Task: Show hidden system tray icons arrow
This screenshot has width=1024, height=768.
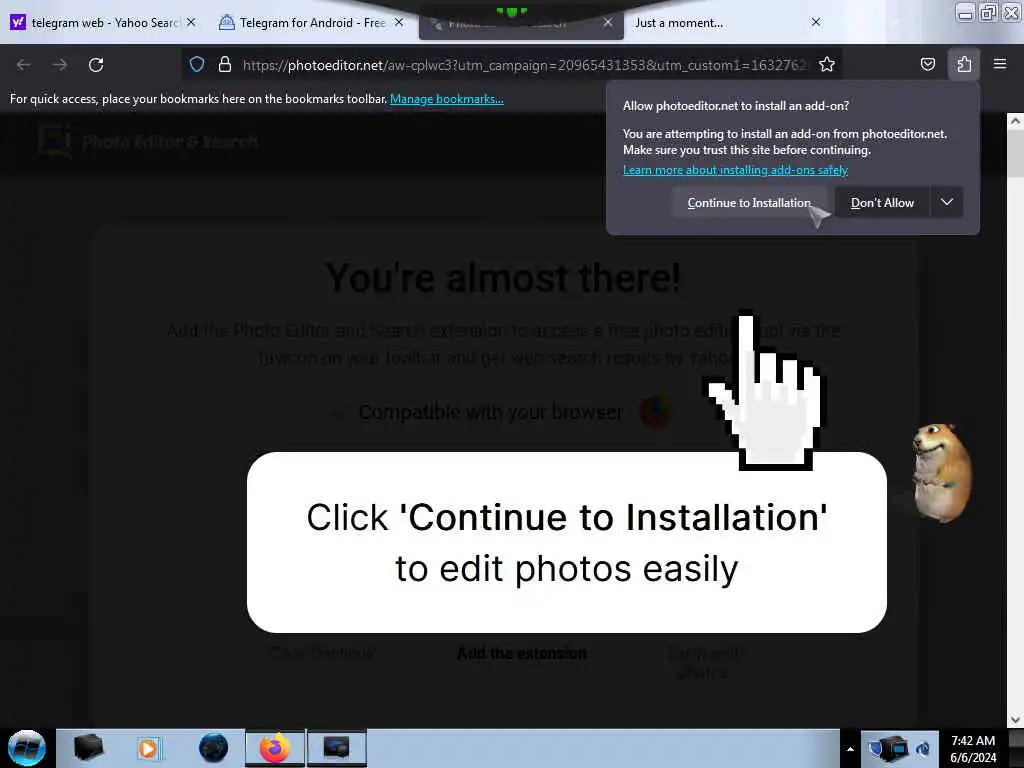Action: [x=850, y=749]
